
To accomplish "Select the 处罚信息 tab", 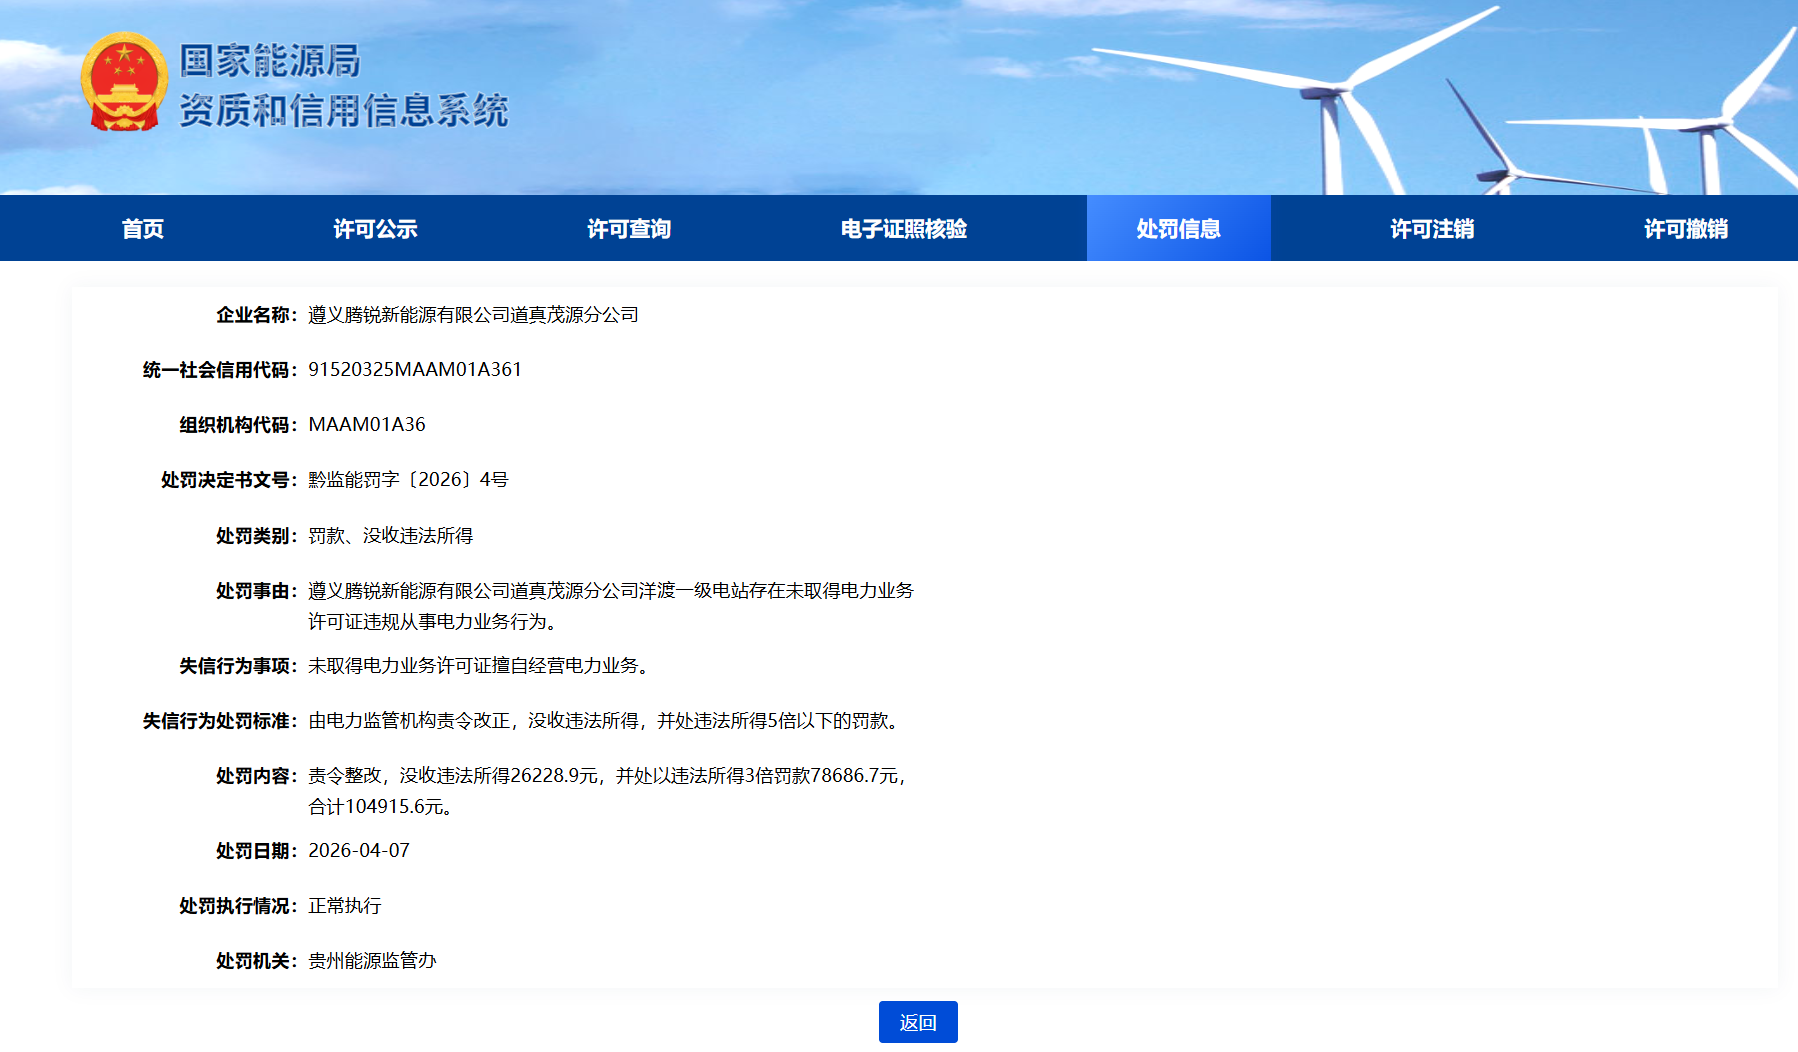I will (1178, 229).
